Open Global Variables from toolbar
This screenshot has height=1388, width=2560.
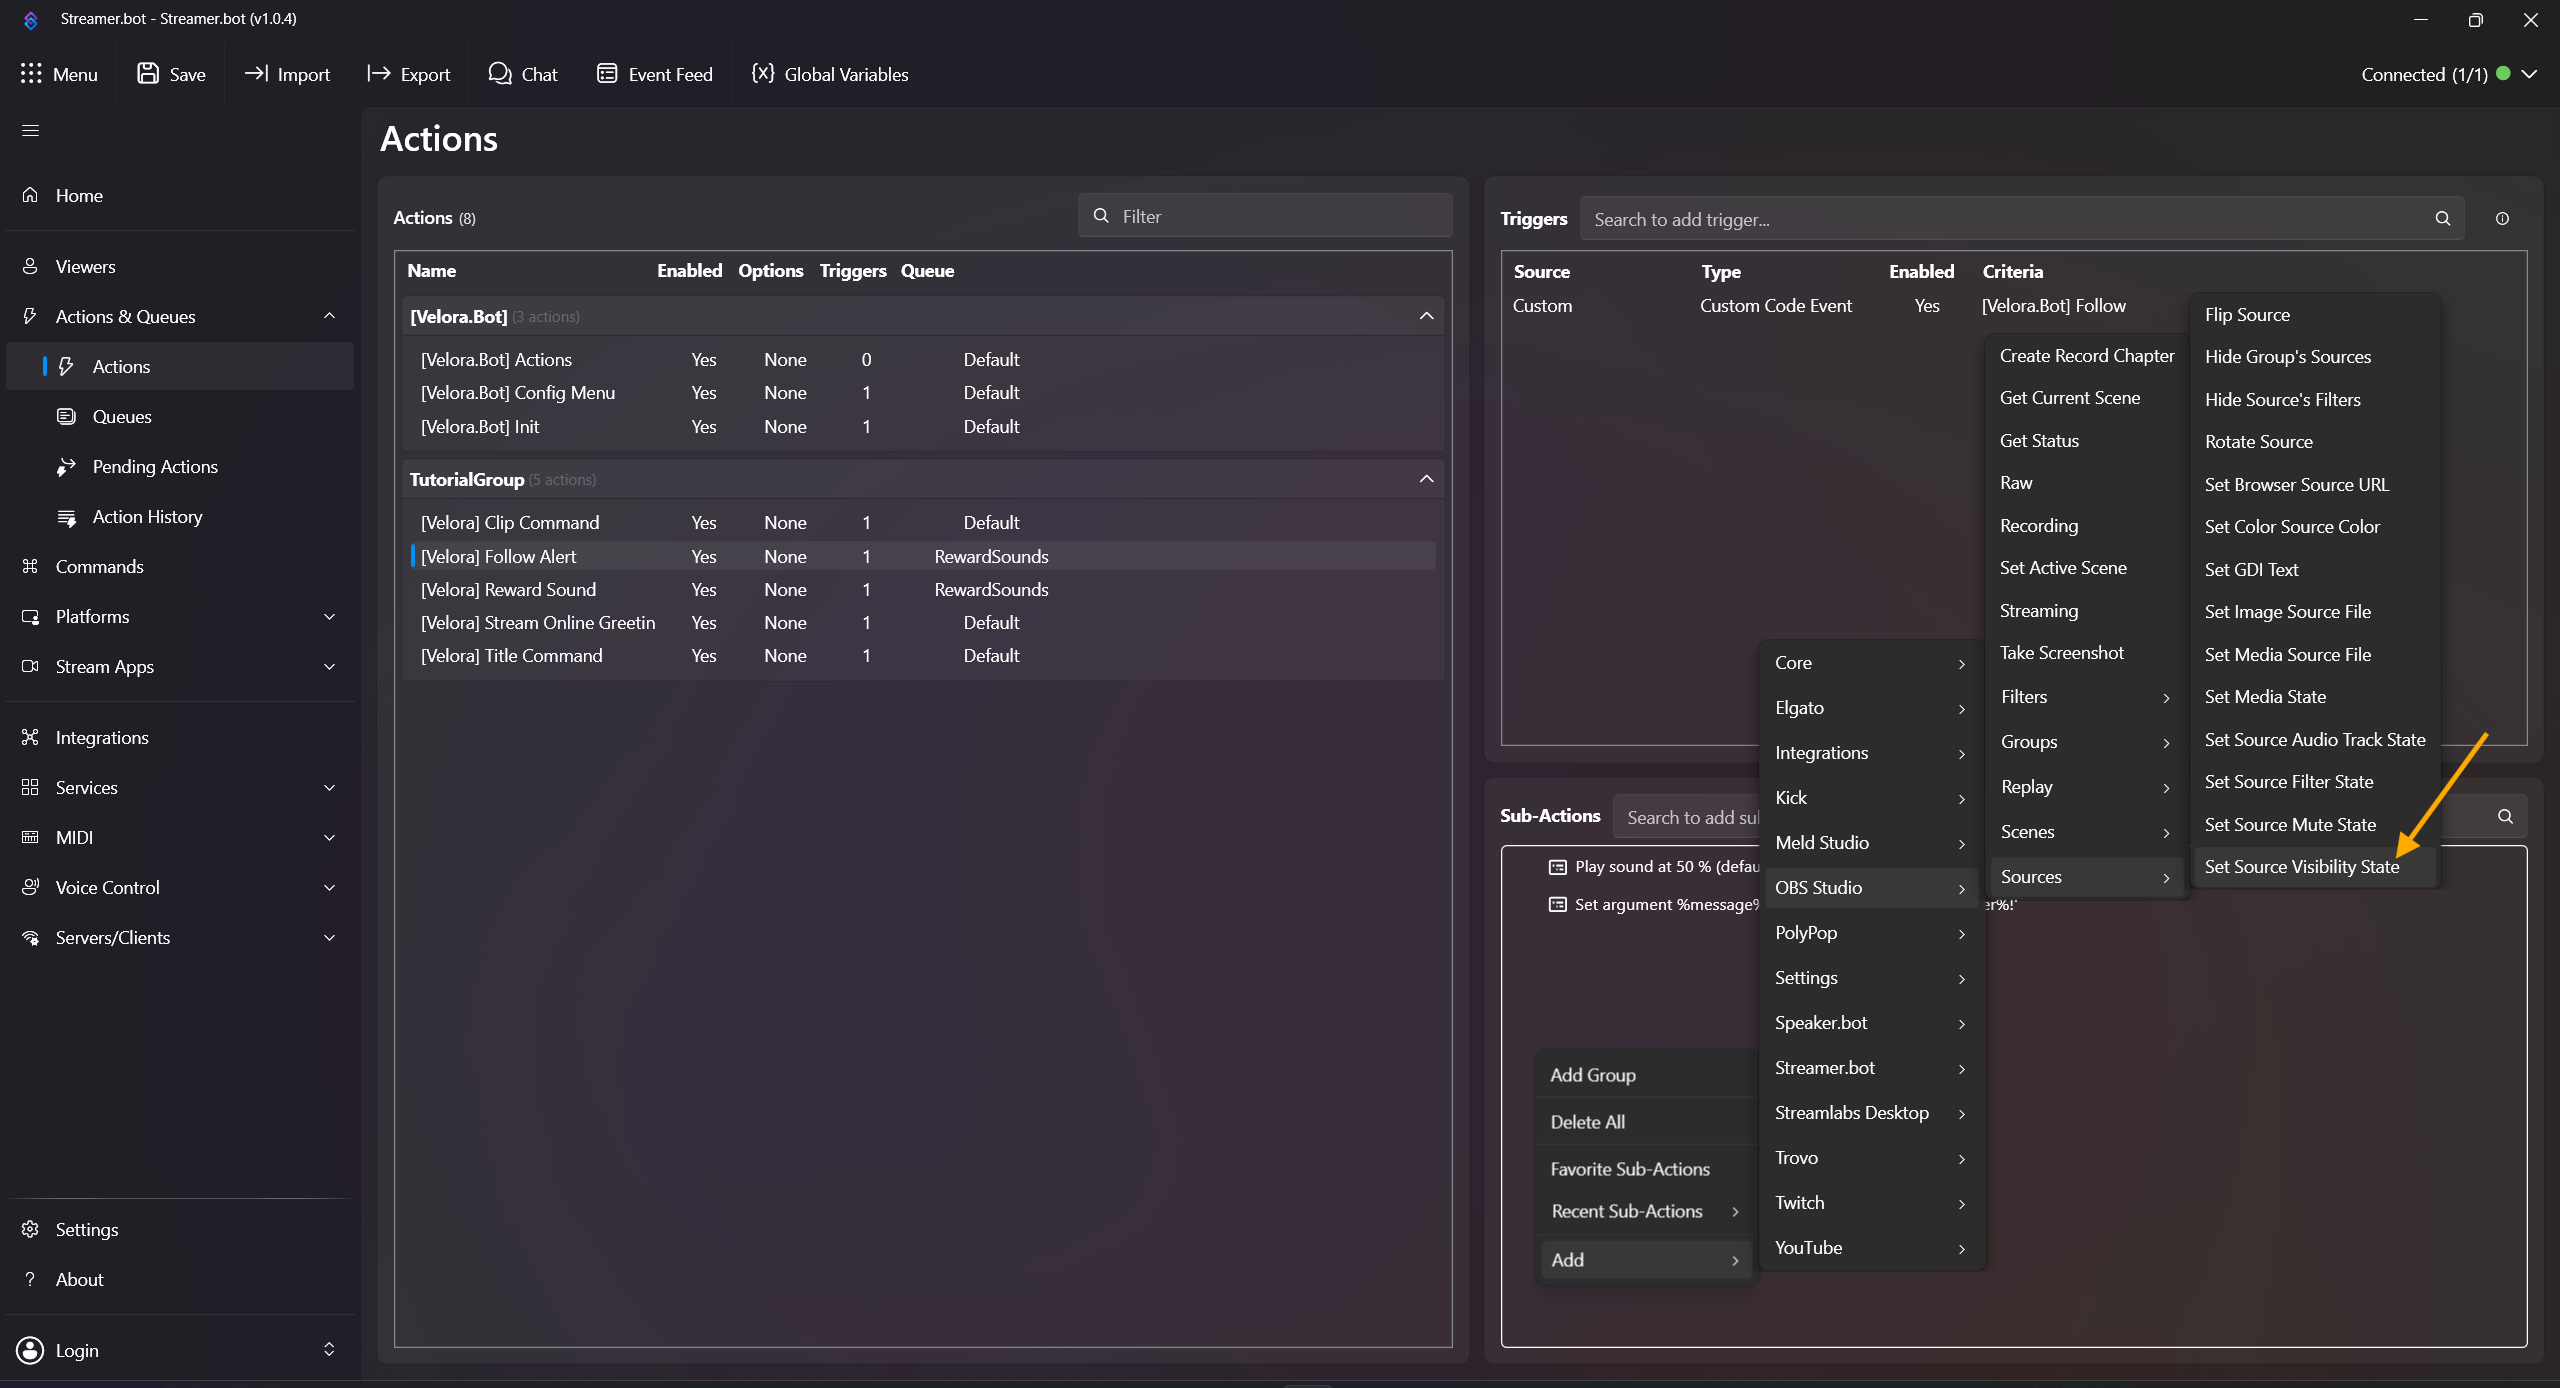tap(830, 74)
